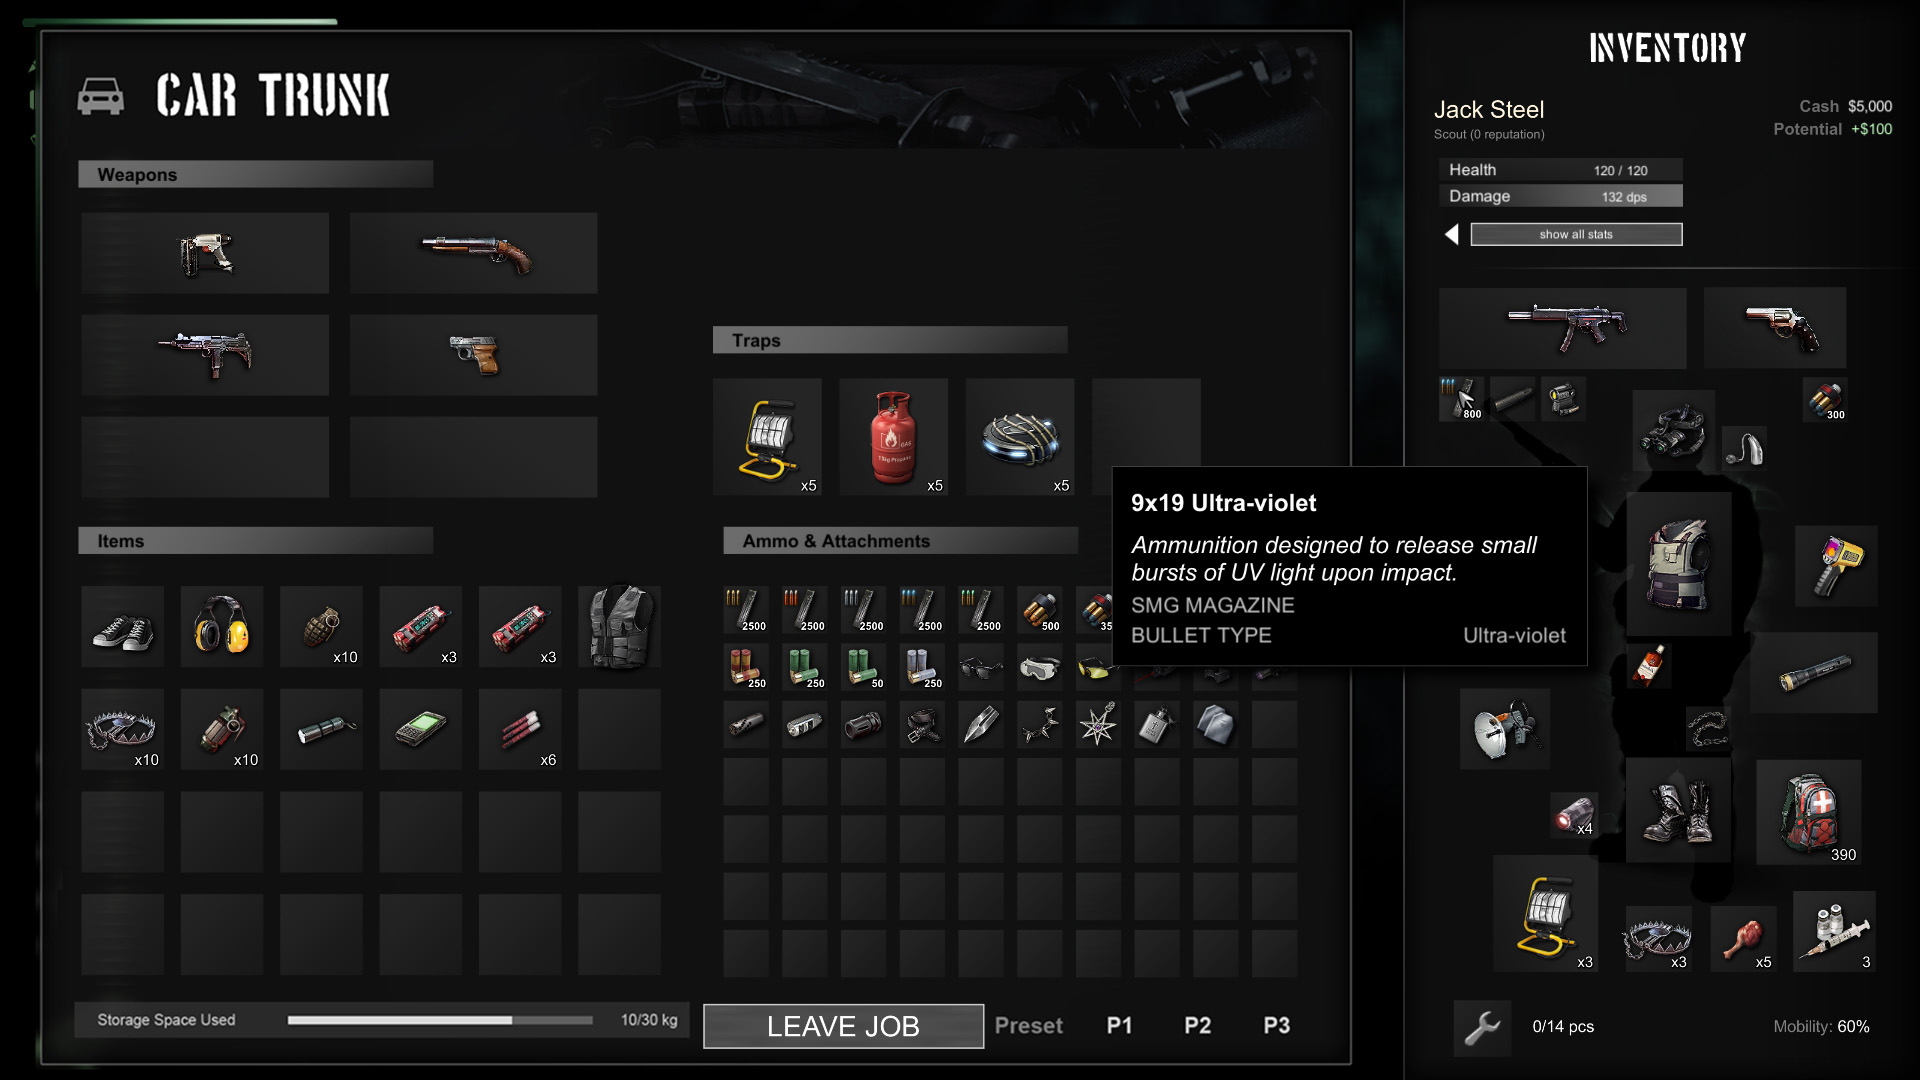This screenshot has height=1080, width=1920.
Task: Toggle the inventory panel arrow expander
Action: (x=1451, y=235)
